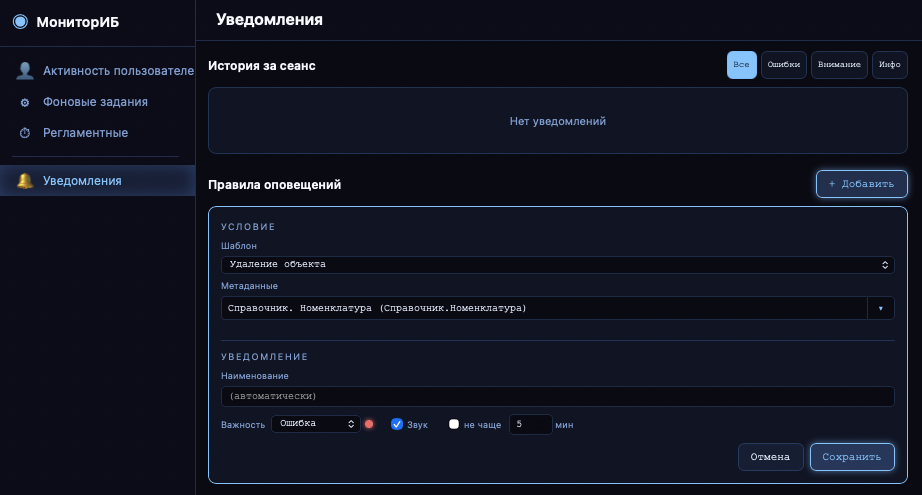Click the Сохранить button
Image resolution: width=922 pixels, height=495 pixels.
coord(852,457)
